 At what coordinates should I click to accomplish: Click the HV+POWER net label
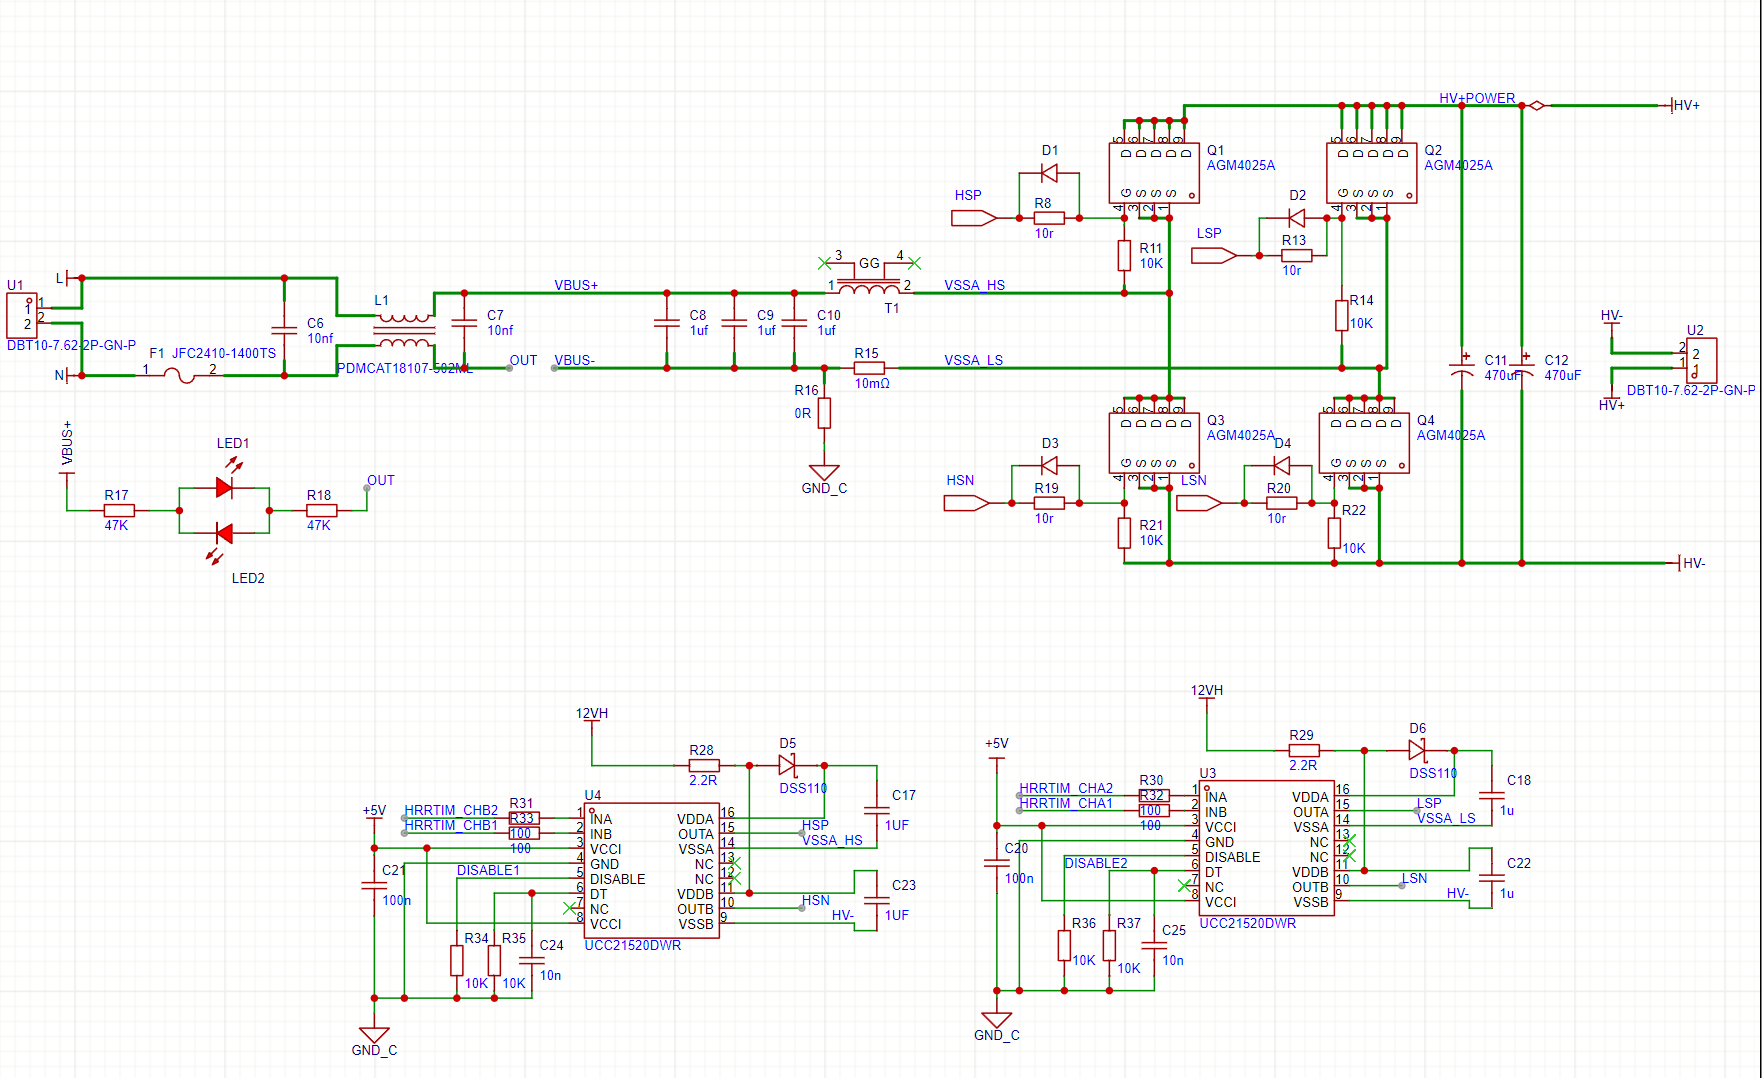click(1476, 98)
